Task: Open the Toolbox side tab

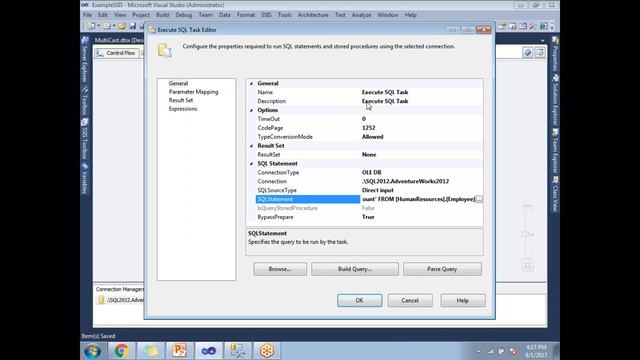Action: [85, 101]
